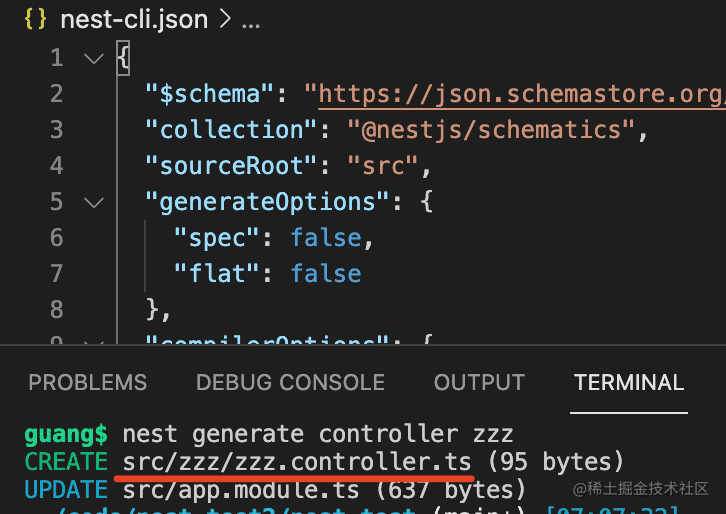The image size is (726, 514).
Task: Select line 7 via its line number
Action: [56, 273]
